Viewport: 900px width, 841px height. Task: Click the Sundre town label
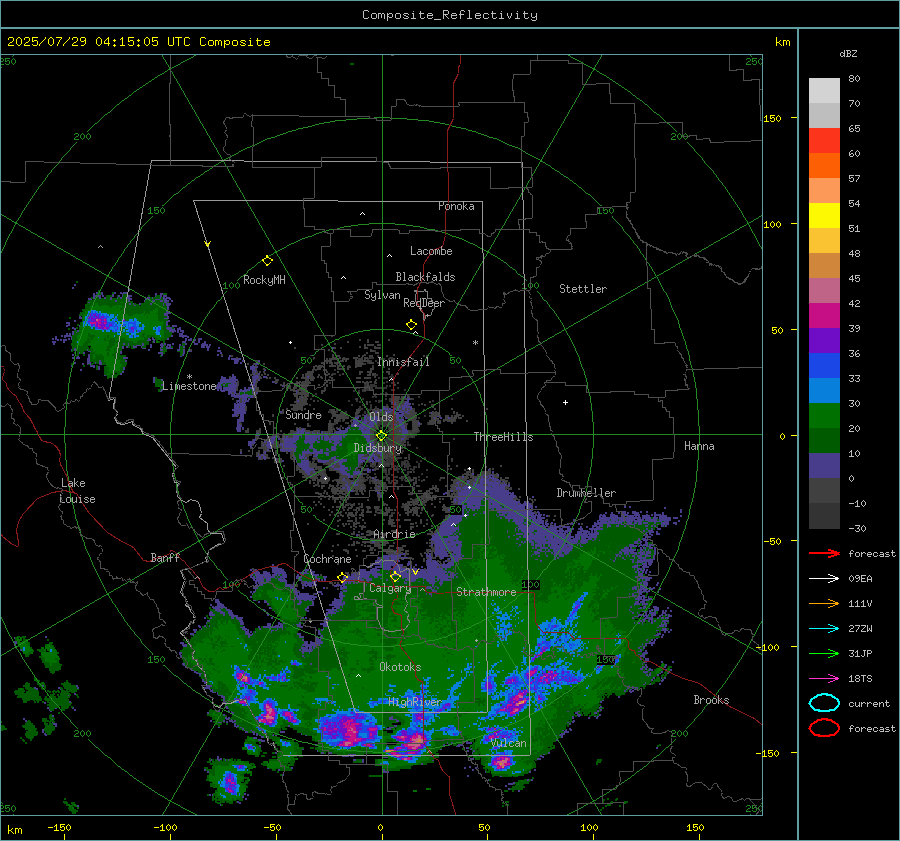(304, 415)
